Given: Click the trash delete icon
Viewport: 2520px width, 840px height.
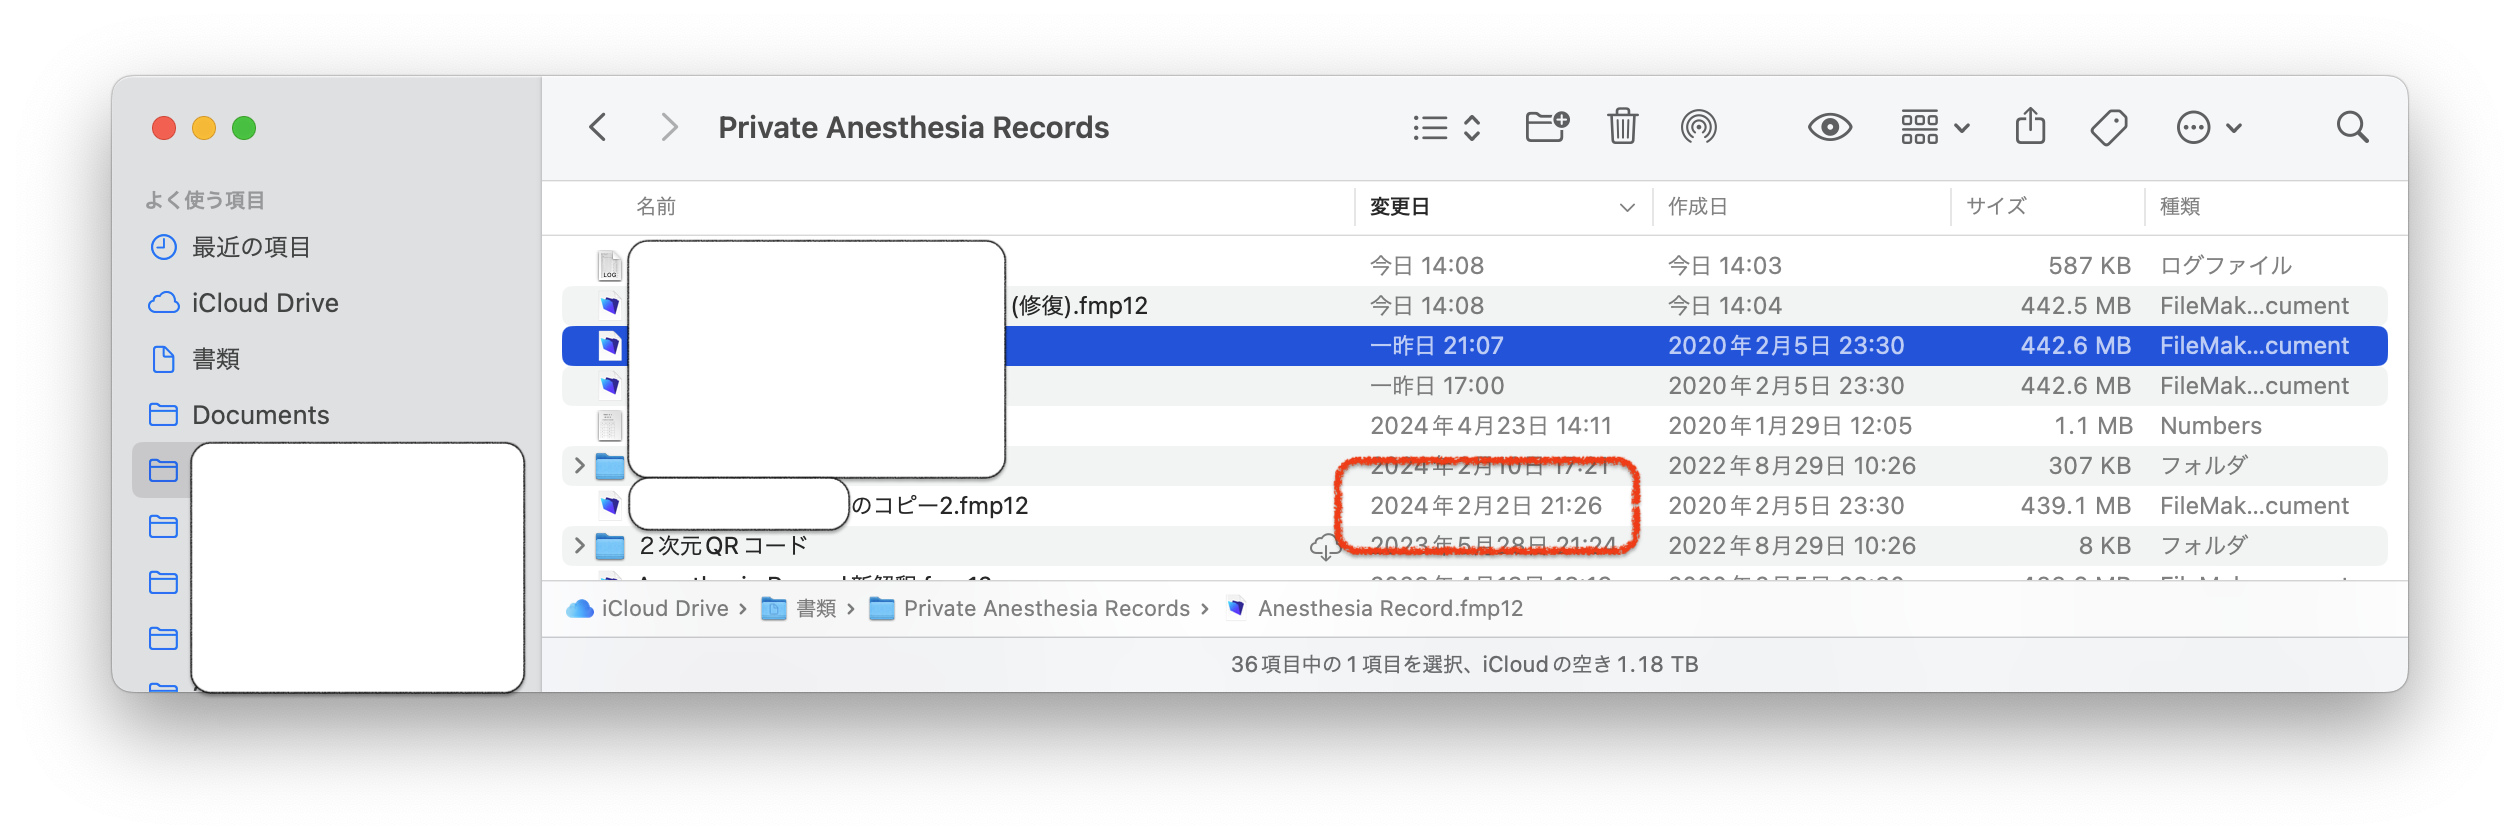Looking at the screenshot, I should coord(1622,127).
